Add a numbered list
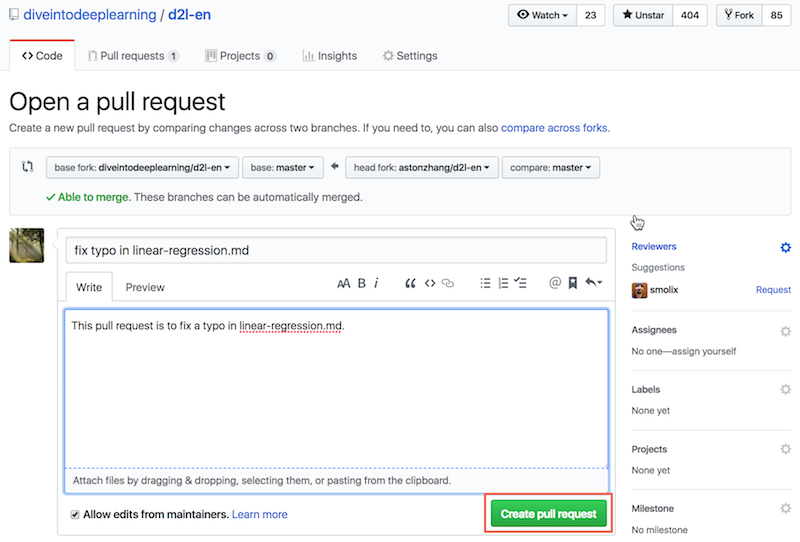 pyautogui.click(x=503, y=283)
